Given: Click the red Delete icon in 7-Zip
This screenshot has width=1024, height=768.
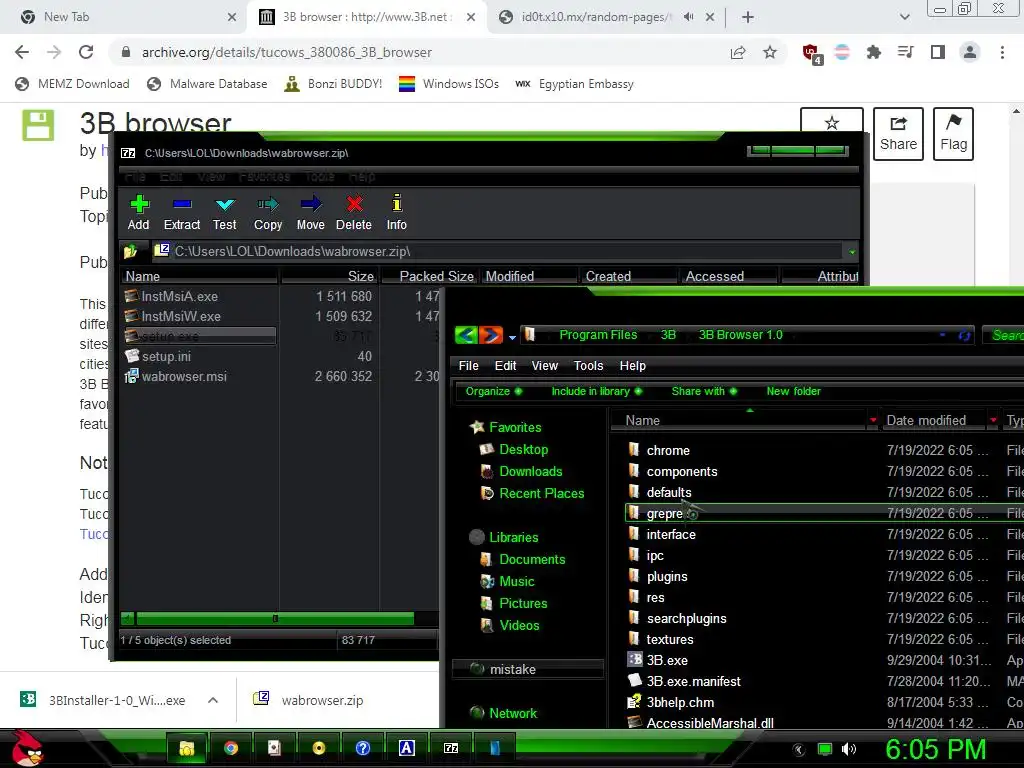Looking at the screenshot, I should (x=354, y=213).
